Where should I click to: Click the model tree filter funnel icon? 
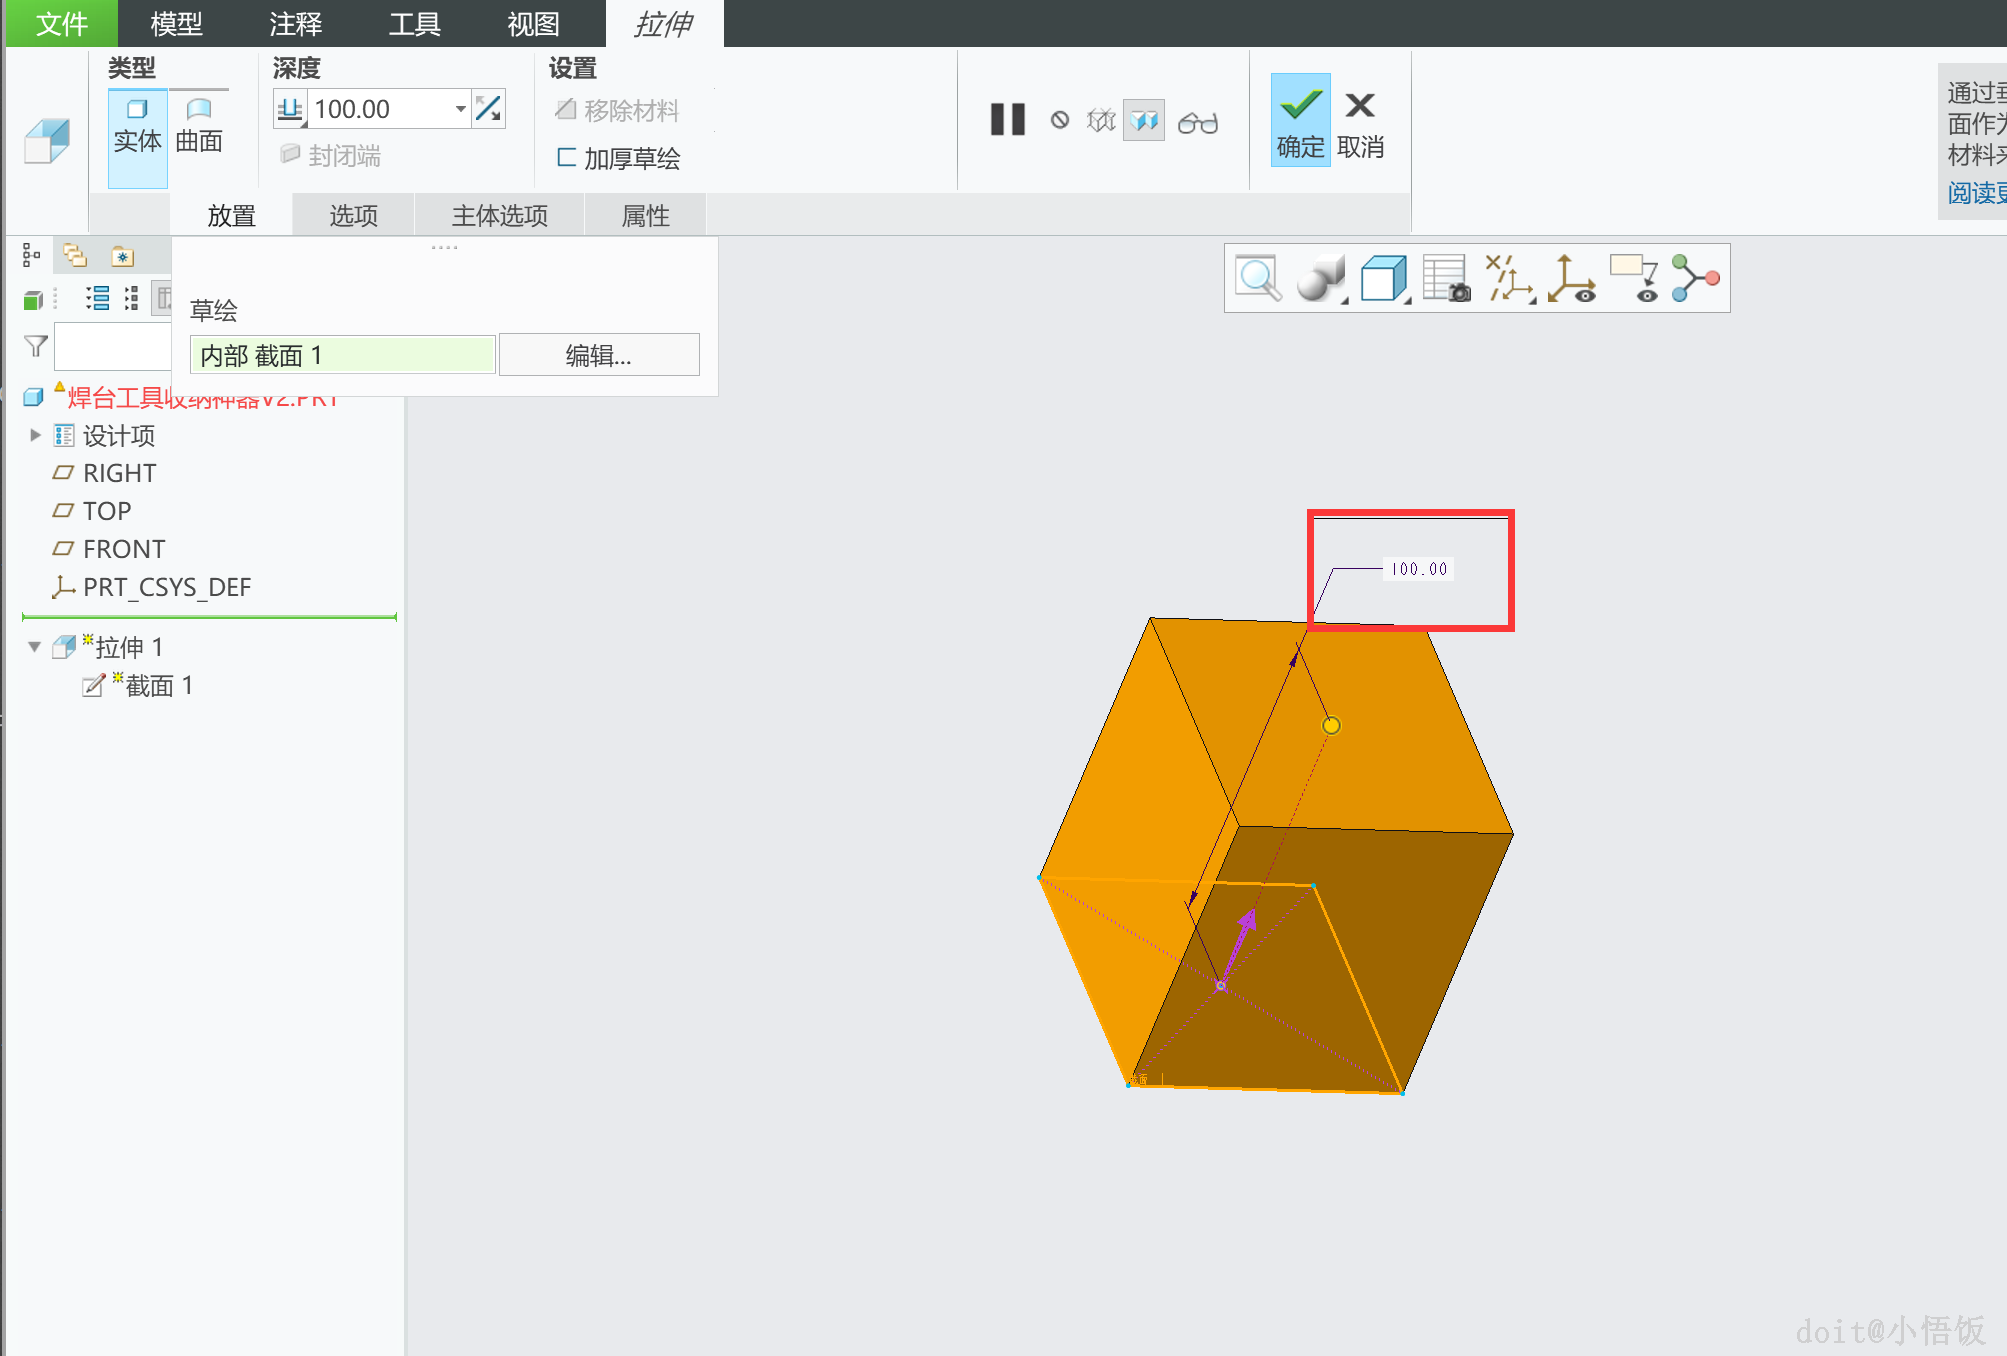coord(36,347)
